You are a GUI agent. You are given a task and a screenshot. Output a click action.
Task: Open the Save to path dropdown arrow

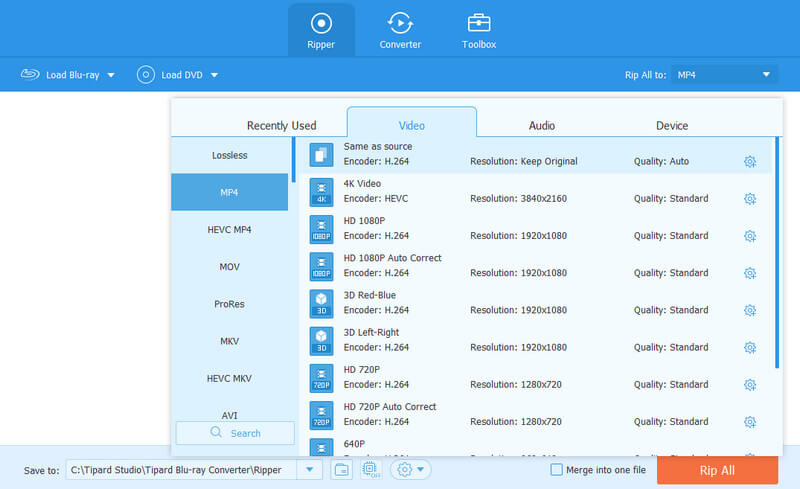tap(311, 469)
